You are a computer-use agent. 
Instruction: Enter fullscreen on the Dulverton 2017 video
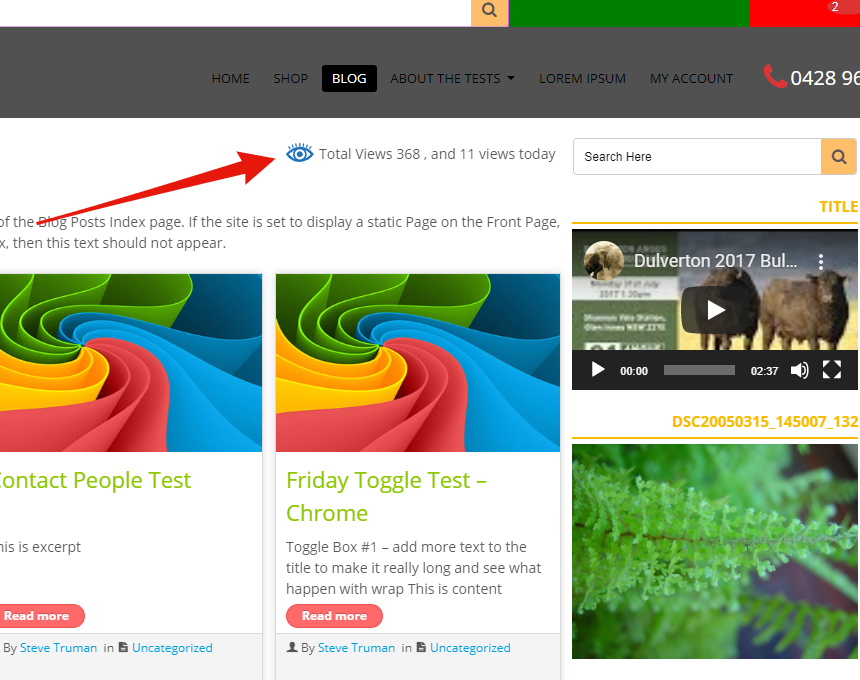coord(832,369)
